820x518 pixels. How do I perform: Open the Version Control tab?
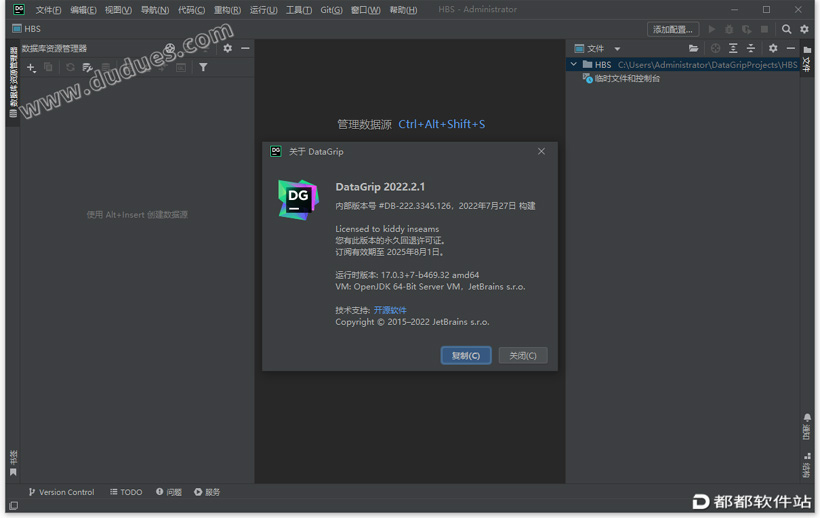(x=61, y=492)
